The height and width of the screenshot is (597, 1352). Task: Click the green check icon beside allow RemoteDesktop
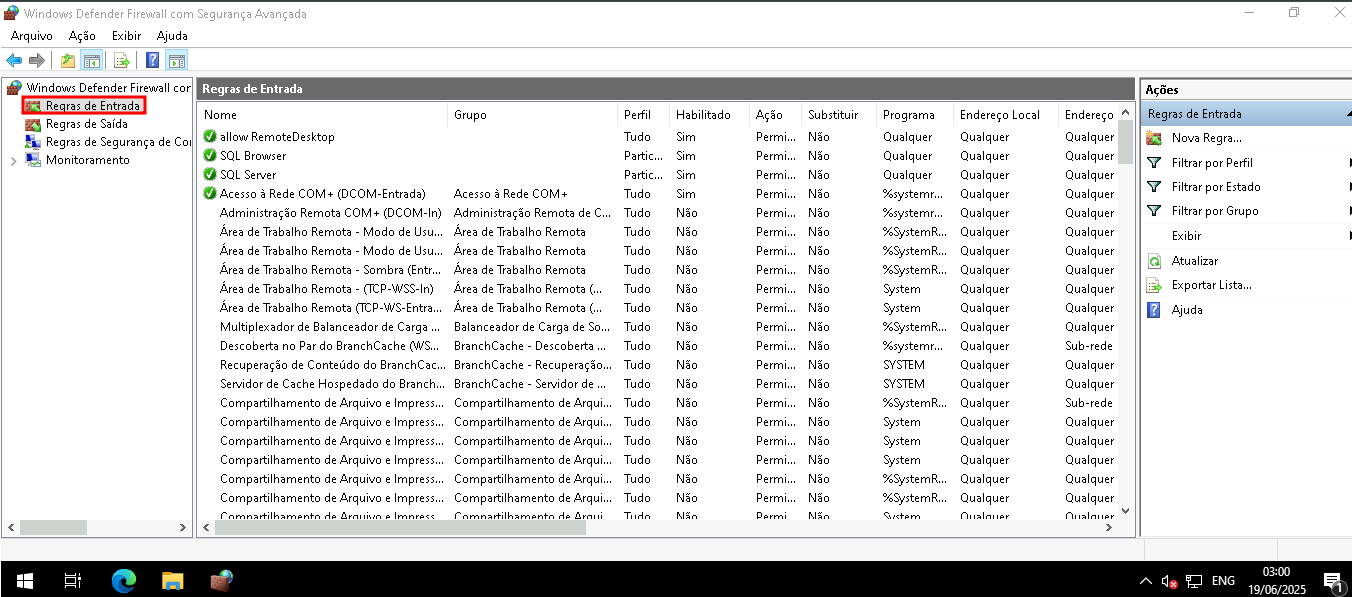(x=210, y=137)
